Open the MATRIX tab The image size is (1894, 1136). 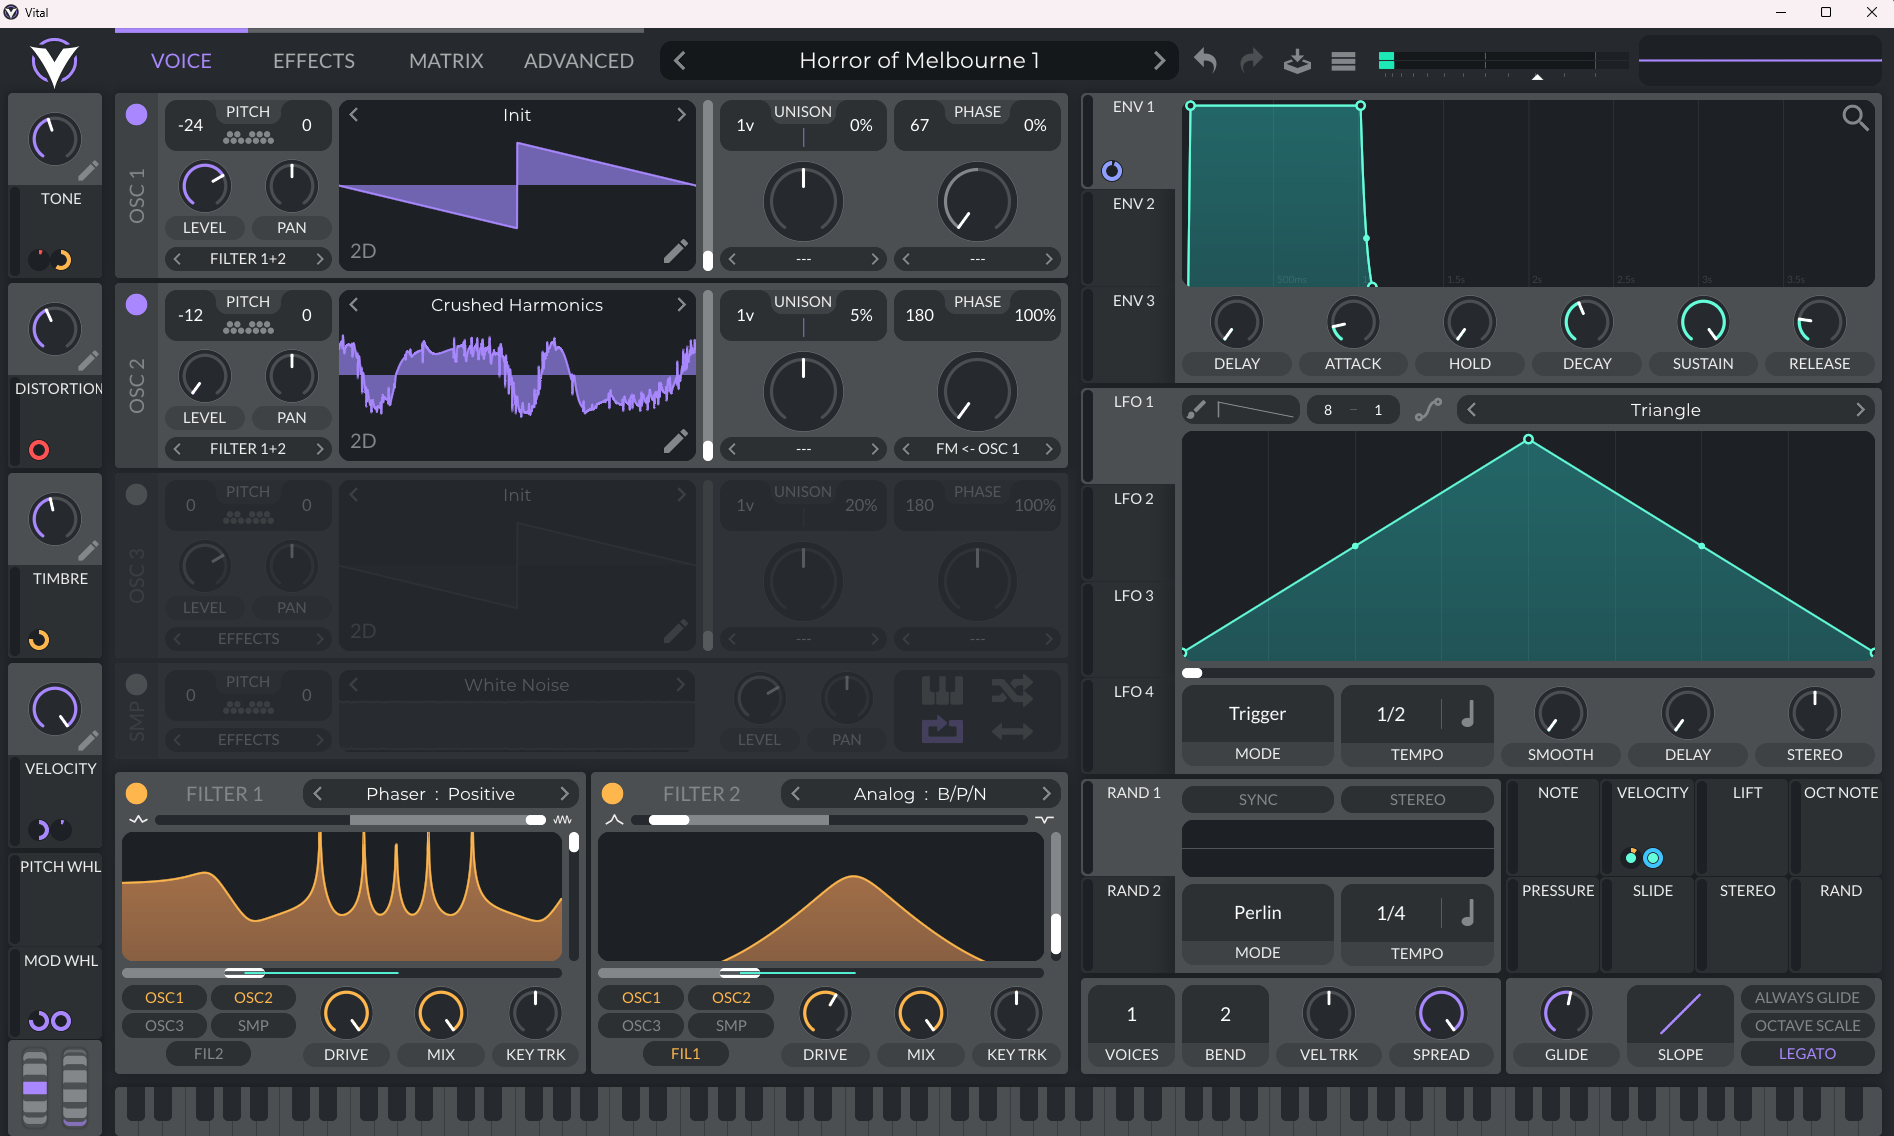446,61
